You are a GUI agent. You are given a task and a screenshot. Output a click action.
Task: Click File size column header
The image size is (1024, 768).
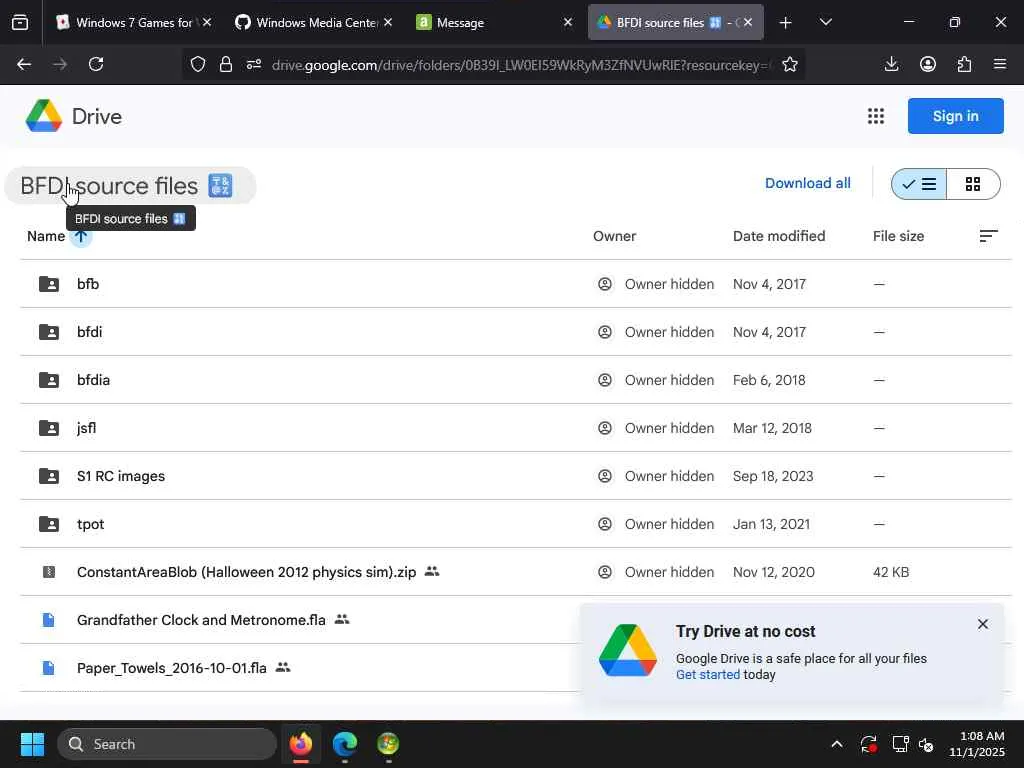[898, 236]
